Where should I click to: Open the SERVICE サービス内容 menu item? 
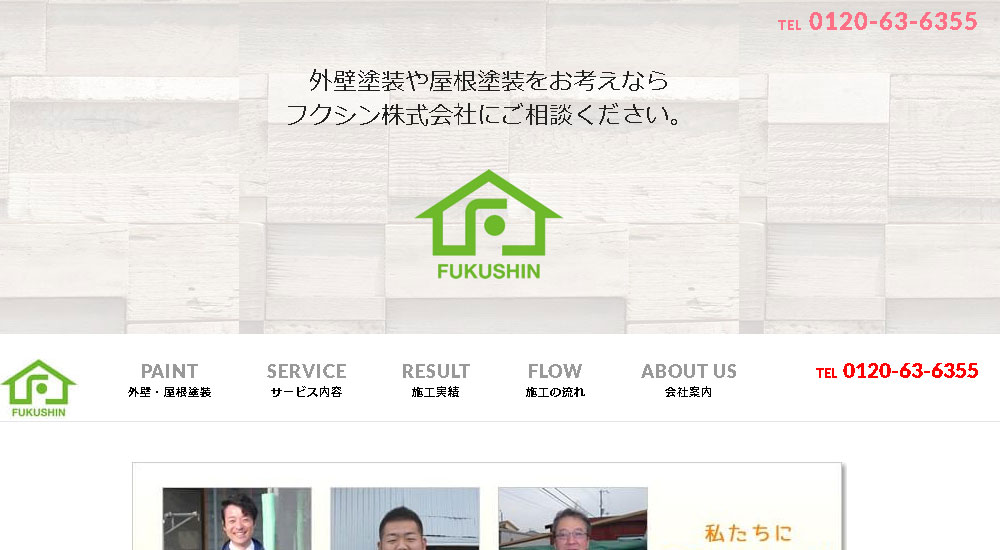306,380
